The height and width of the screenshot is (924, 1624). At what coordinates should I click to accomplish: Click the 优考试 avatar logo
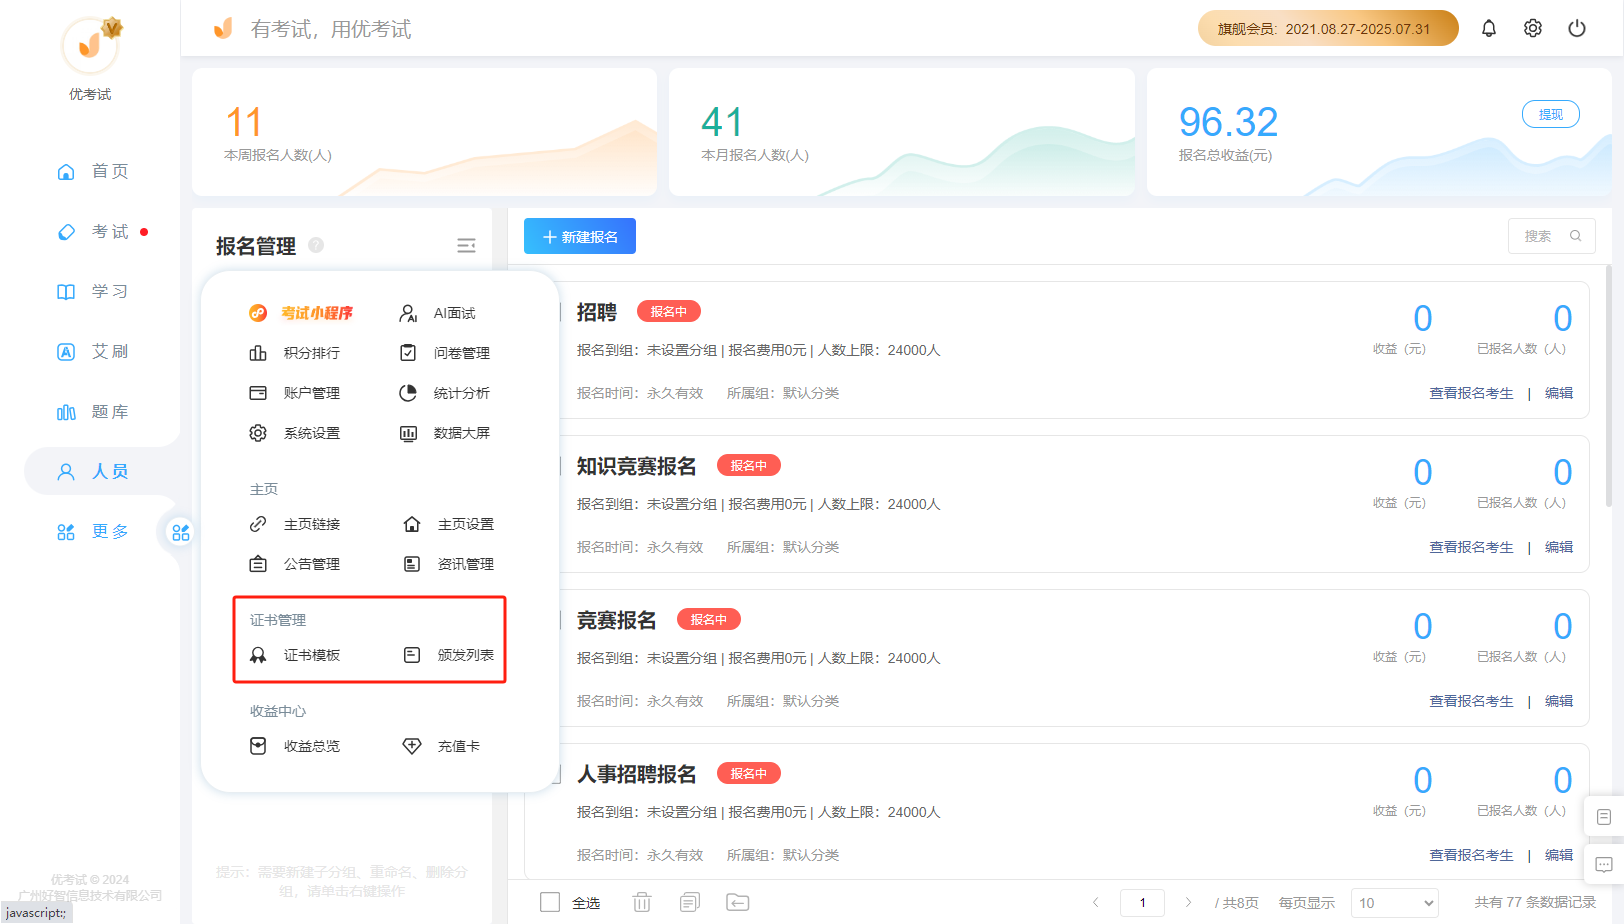pyautogui.click(x=90, y=45)
